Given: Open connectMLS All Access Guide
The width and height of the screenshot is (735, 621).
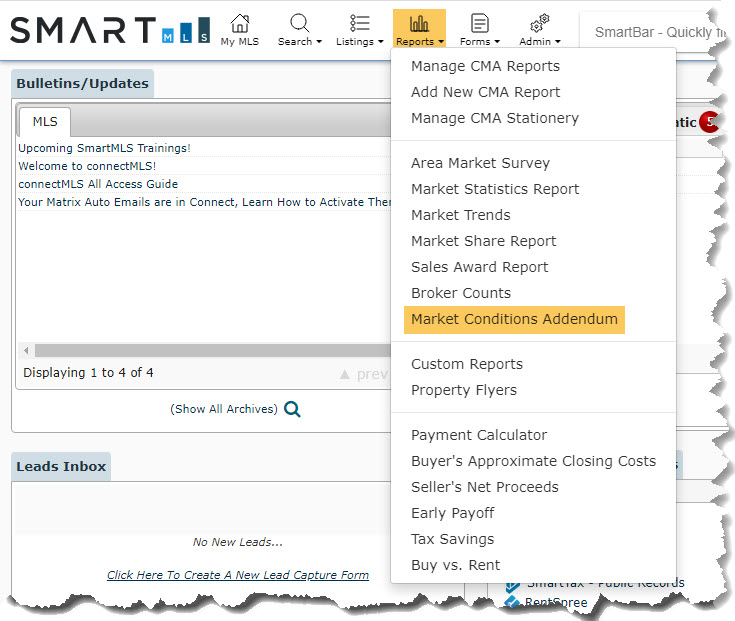Looking at the screenshot, I should coord(98,184).
